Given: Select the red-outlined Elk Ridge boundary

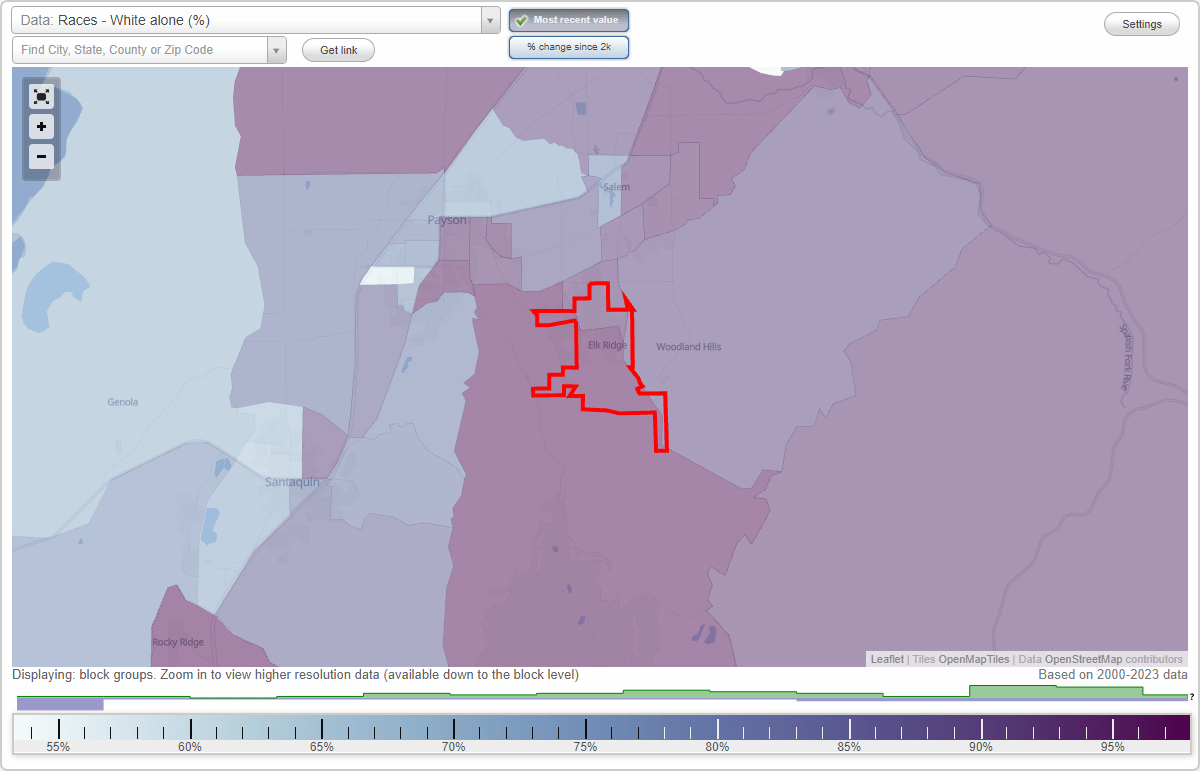Looking at the screenshot, I should click(x=600, y=350).
